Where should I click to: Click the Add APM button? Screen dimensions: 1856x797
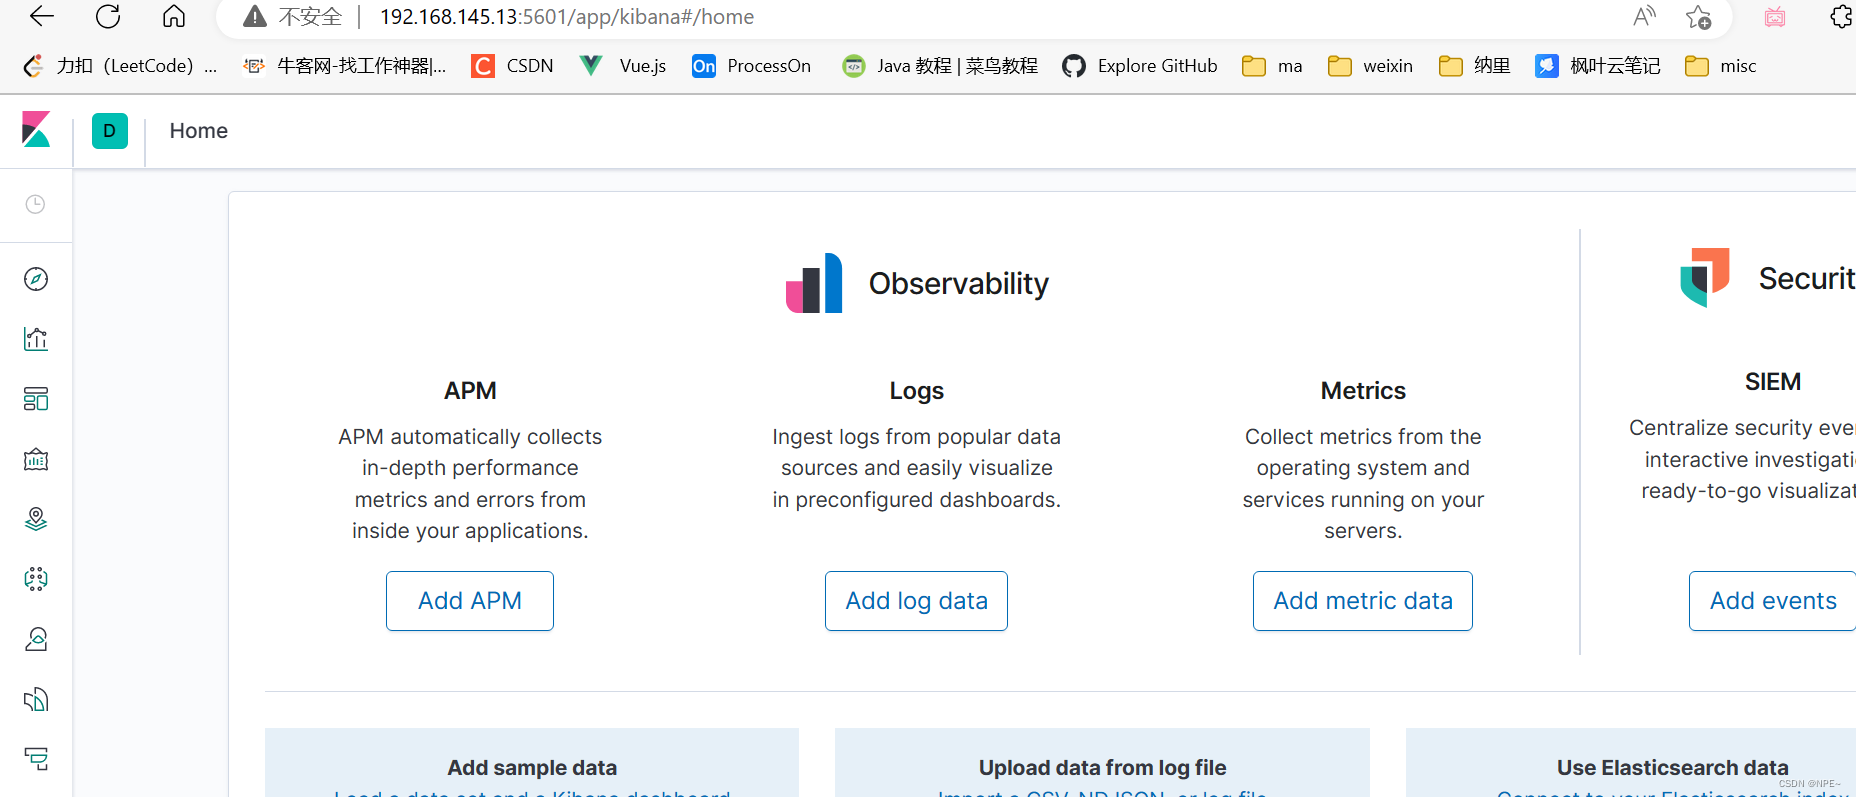(470, 601)
